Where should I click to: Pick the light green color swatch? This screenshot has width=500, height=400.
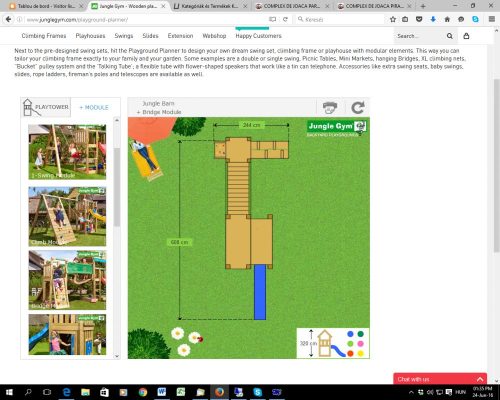coord(350,344)
